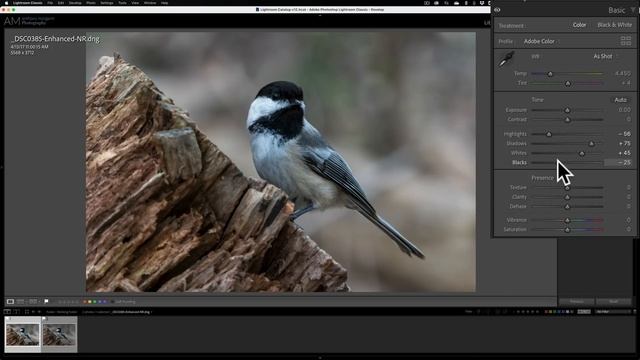The image size is (640, 360).
Task: Go forward using the filmstrip right arrow
Action: pyautogui.click(x=39, y=312)
